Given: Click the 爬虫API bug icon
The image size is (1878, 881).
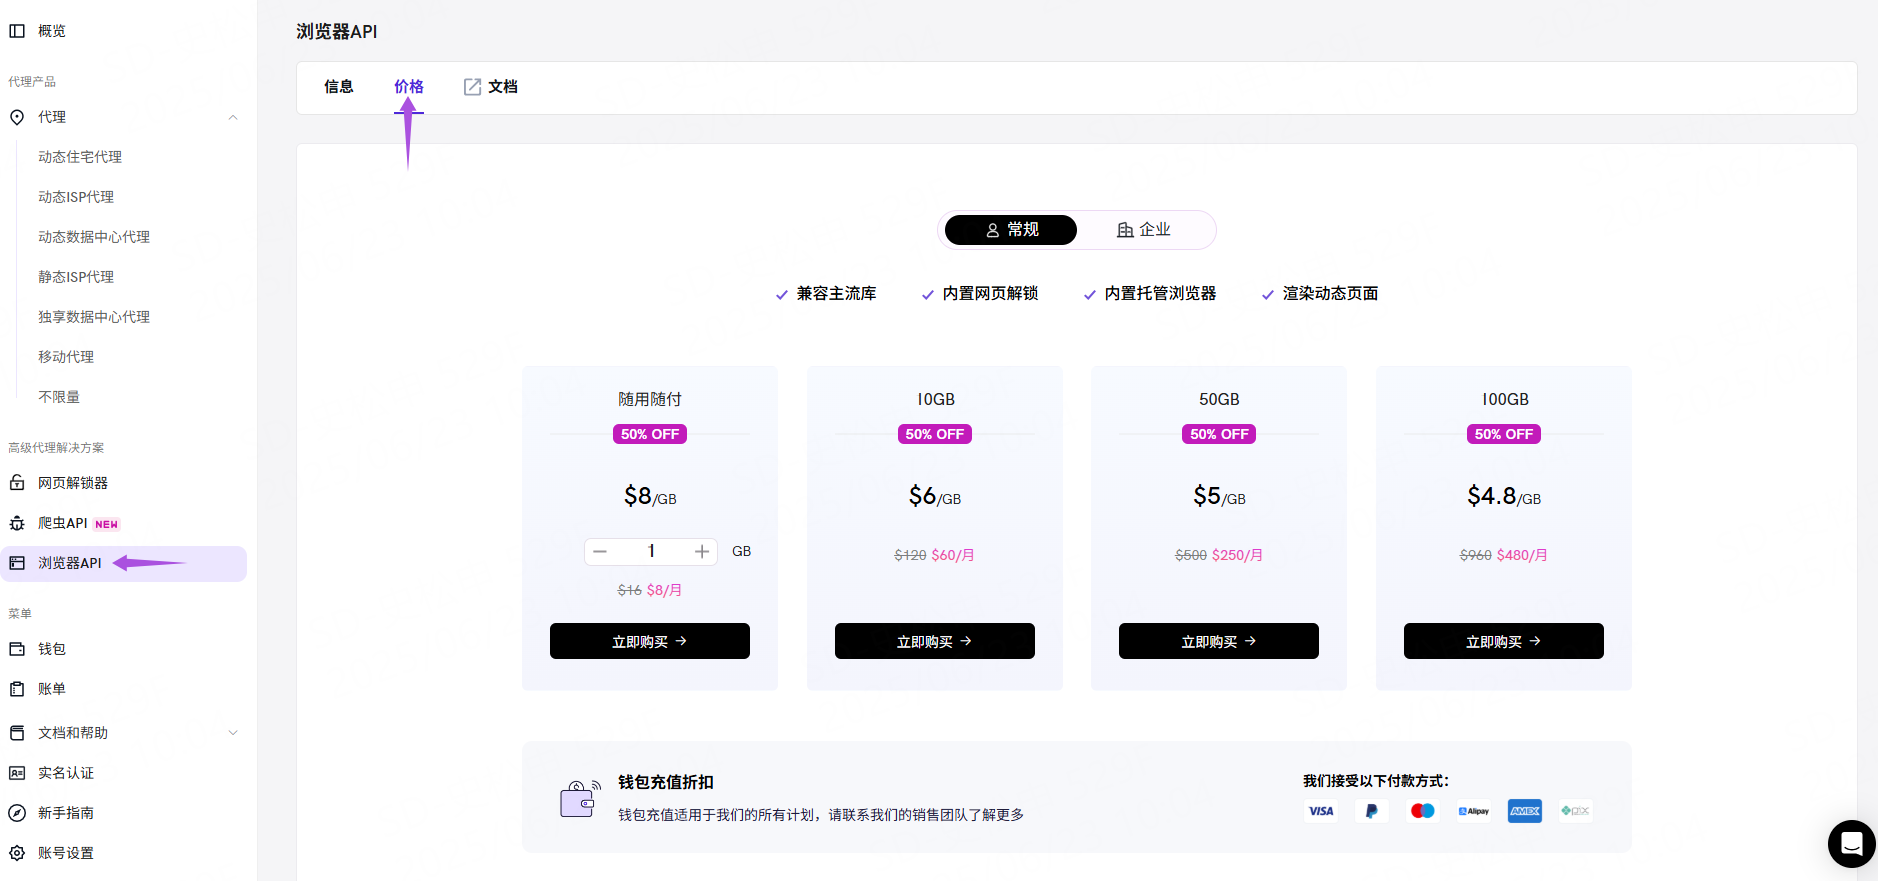Looking at the screenshot, I should [17, 523].
